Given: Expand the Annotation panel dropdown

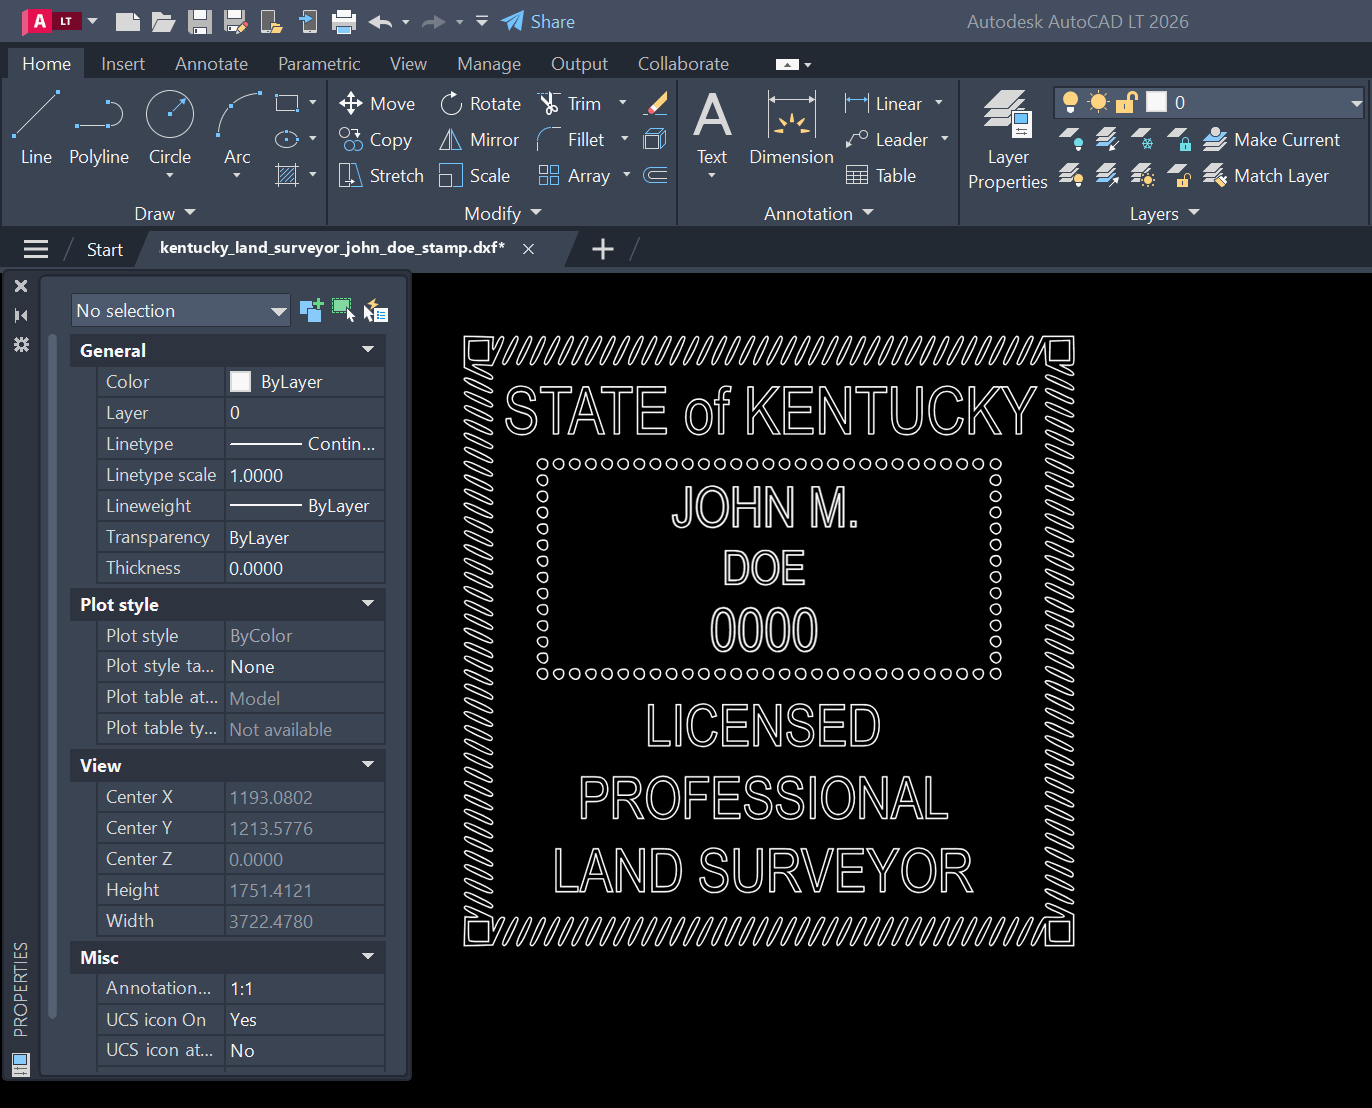Looking at the screenshot, I should click(x=819, y=213).
